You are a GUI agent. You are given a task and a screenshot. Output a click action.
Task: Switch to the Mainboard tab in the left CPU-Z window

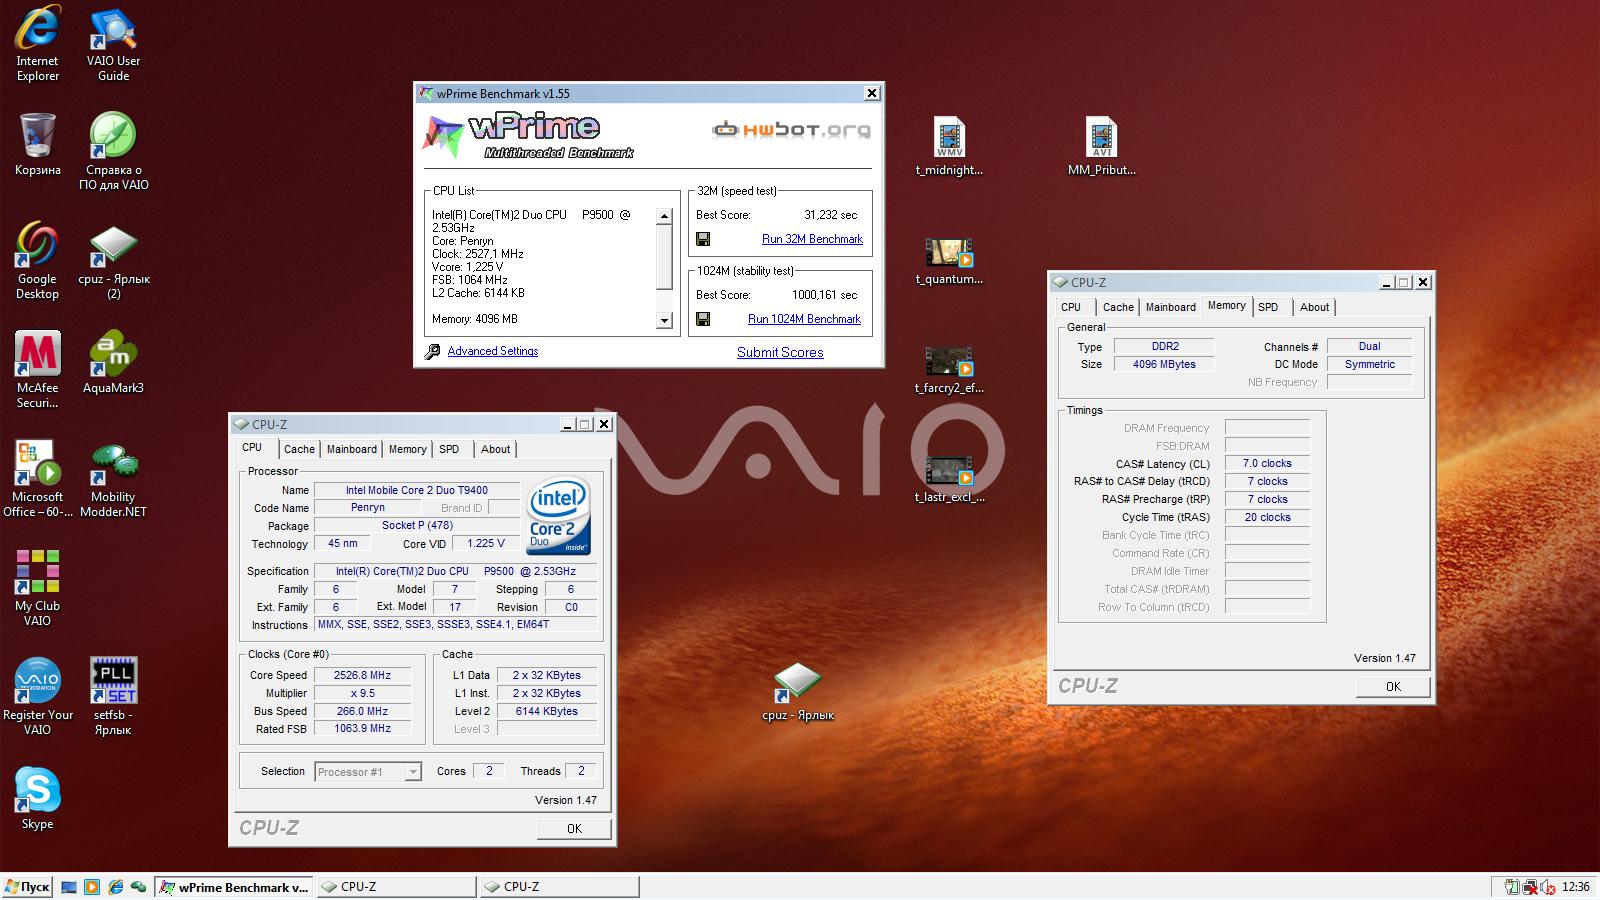pos(352,450)
